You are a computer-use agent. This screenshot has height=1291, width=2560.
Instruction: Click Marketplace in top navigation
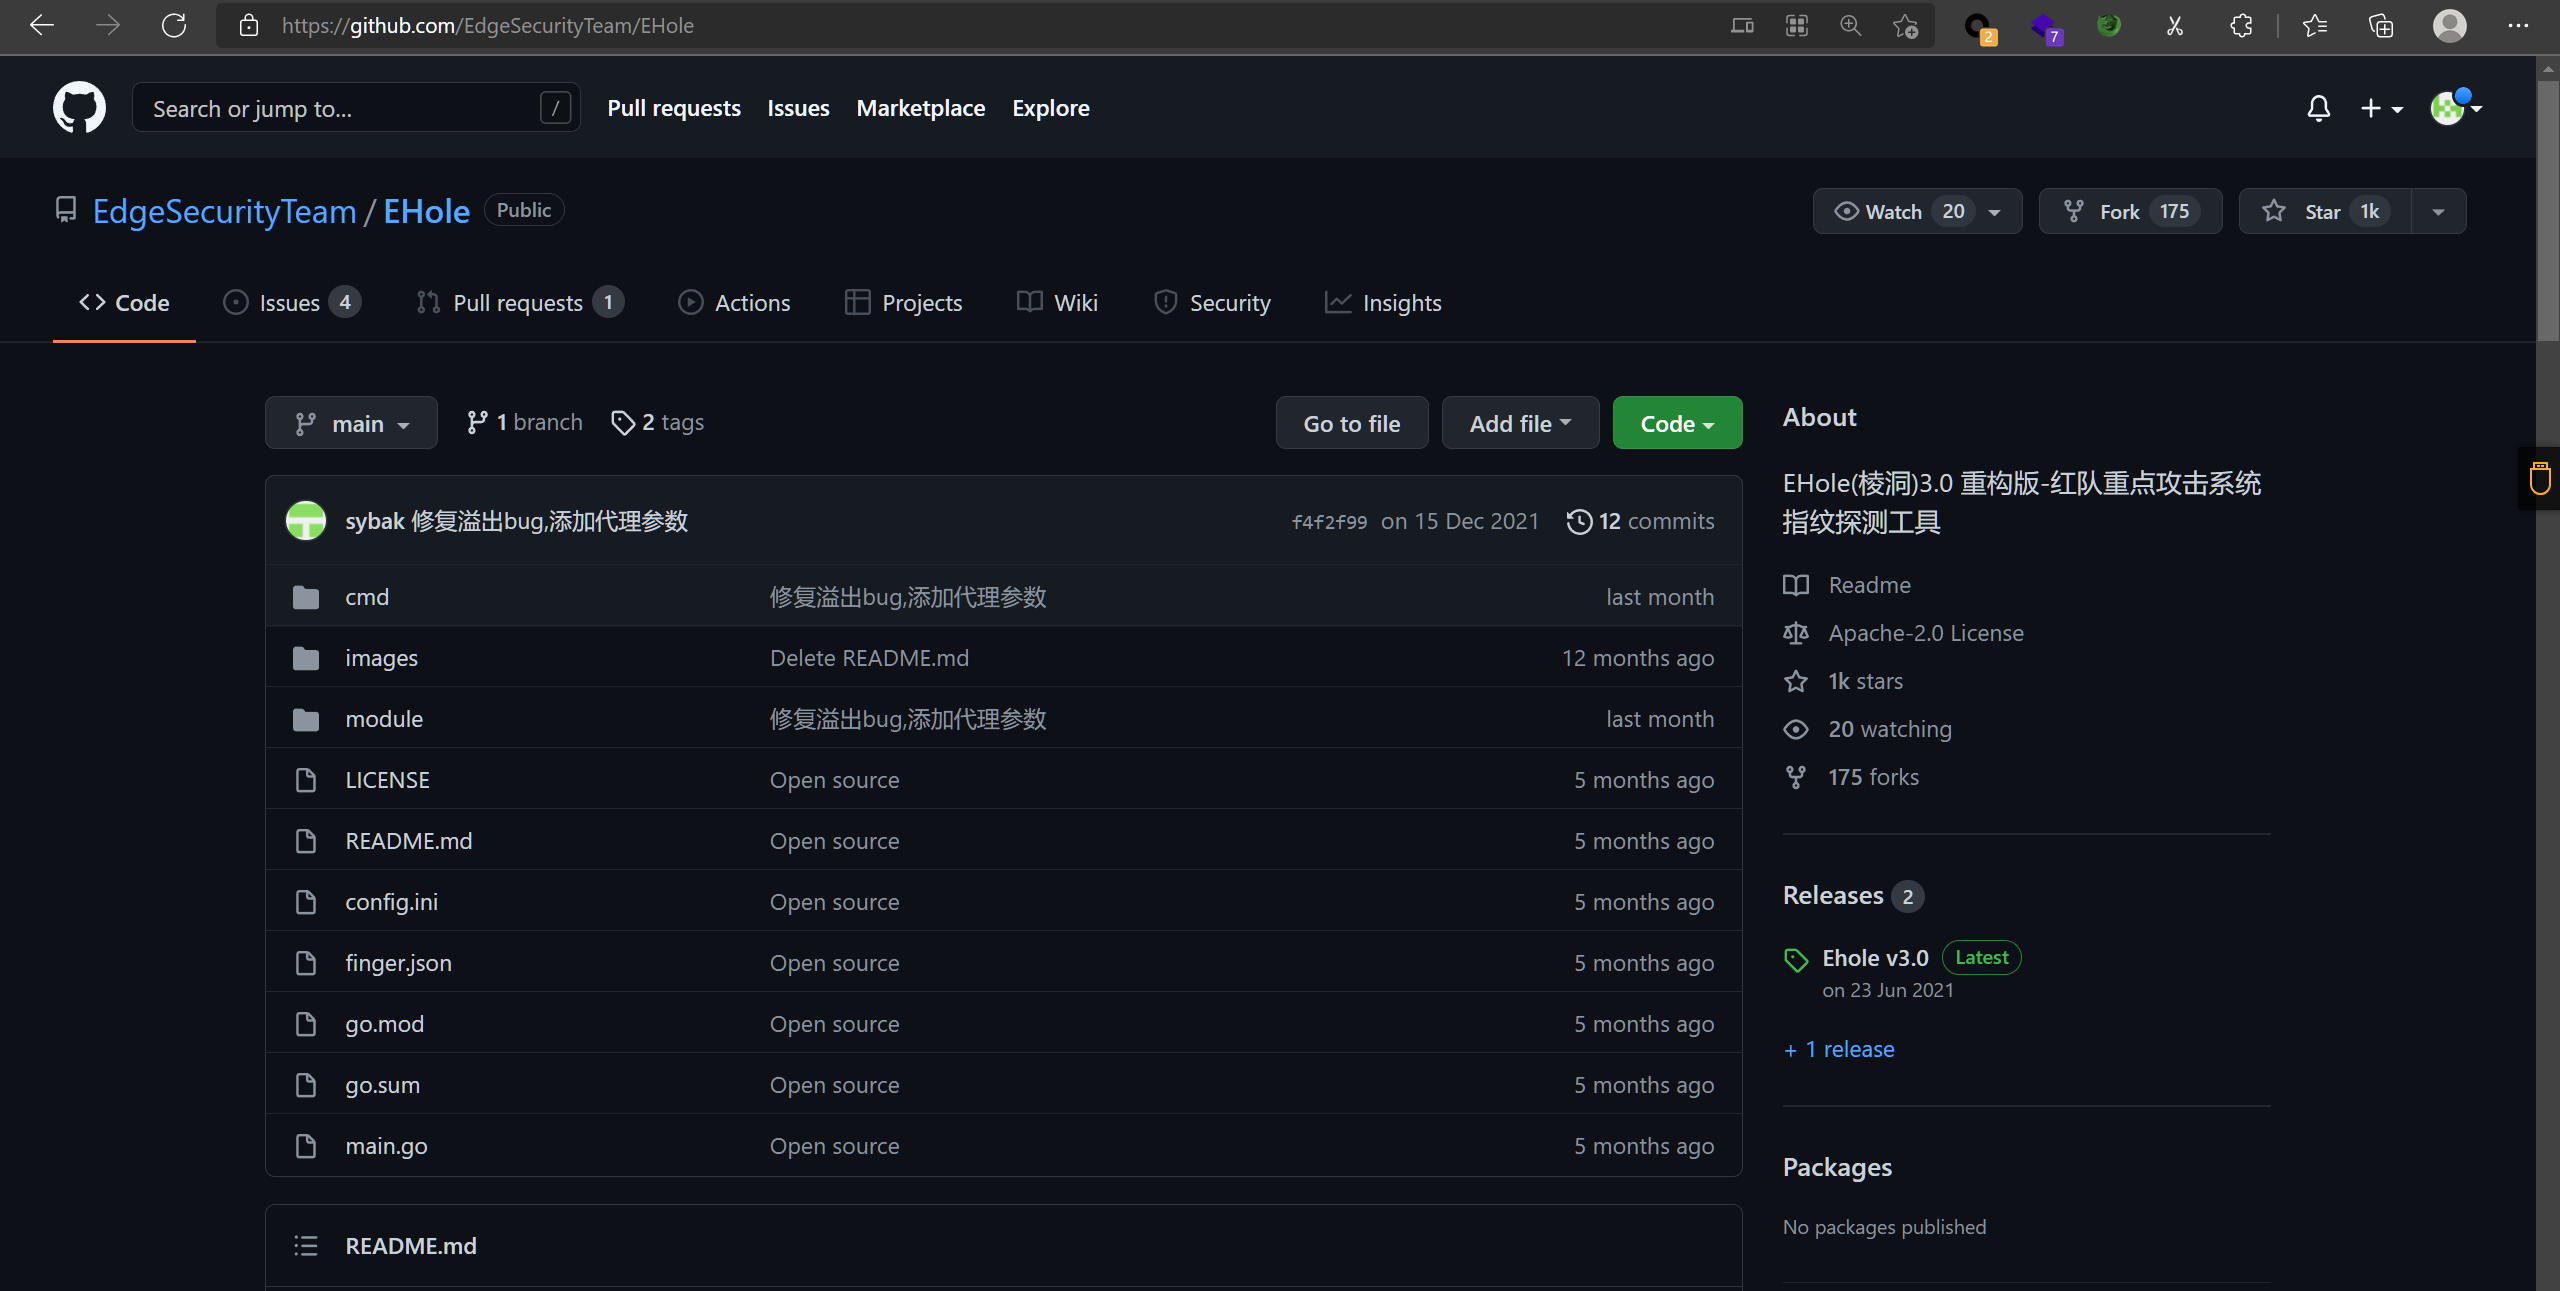(x=920, y=108)
